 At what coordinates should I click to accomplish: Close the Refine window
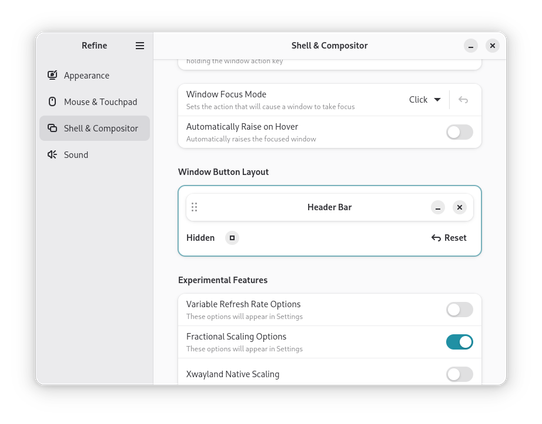(x=492, y=46)
